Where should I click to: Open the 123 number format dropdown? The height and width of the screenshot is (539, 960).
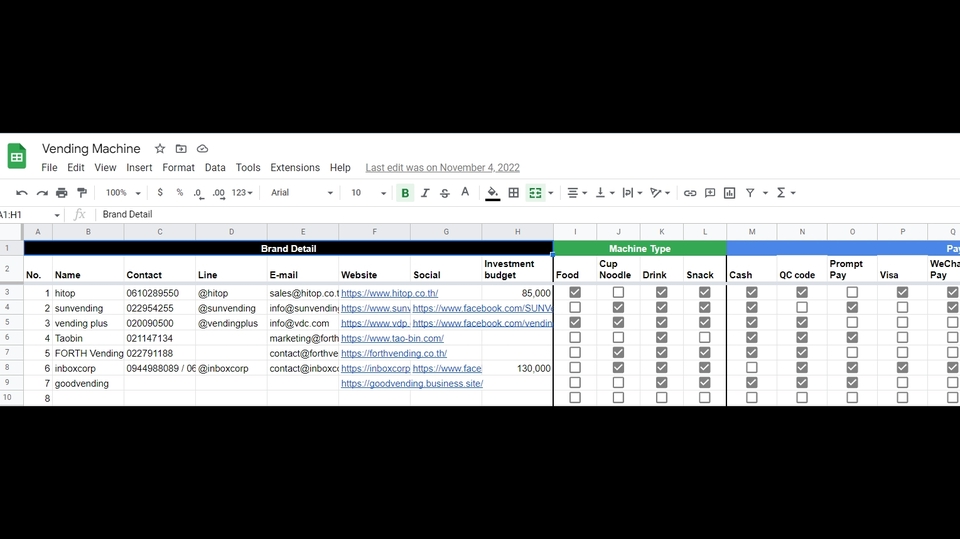point(242,193)
